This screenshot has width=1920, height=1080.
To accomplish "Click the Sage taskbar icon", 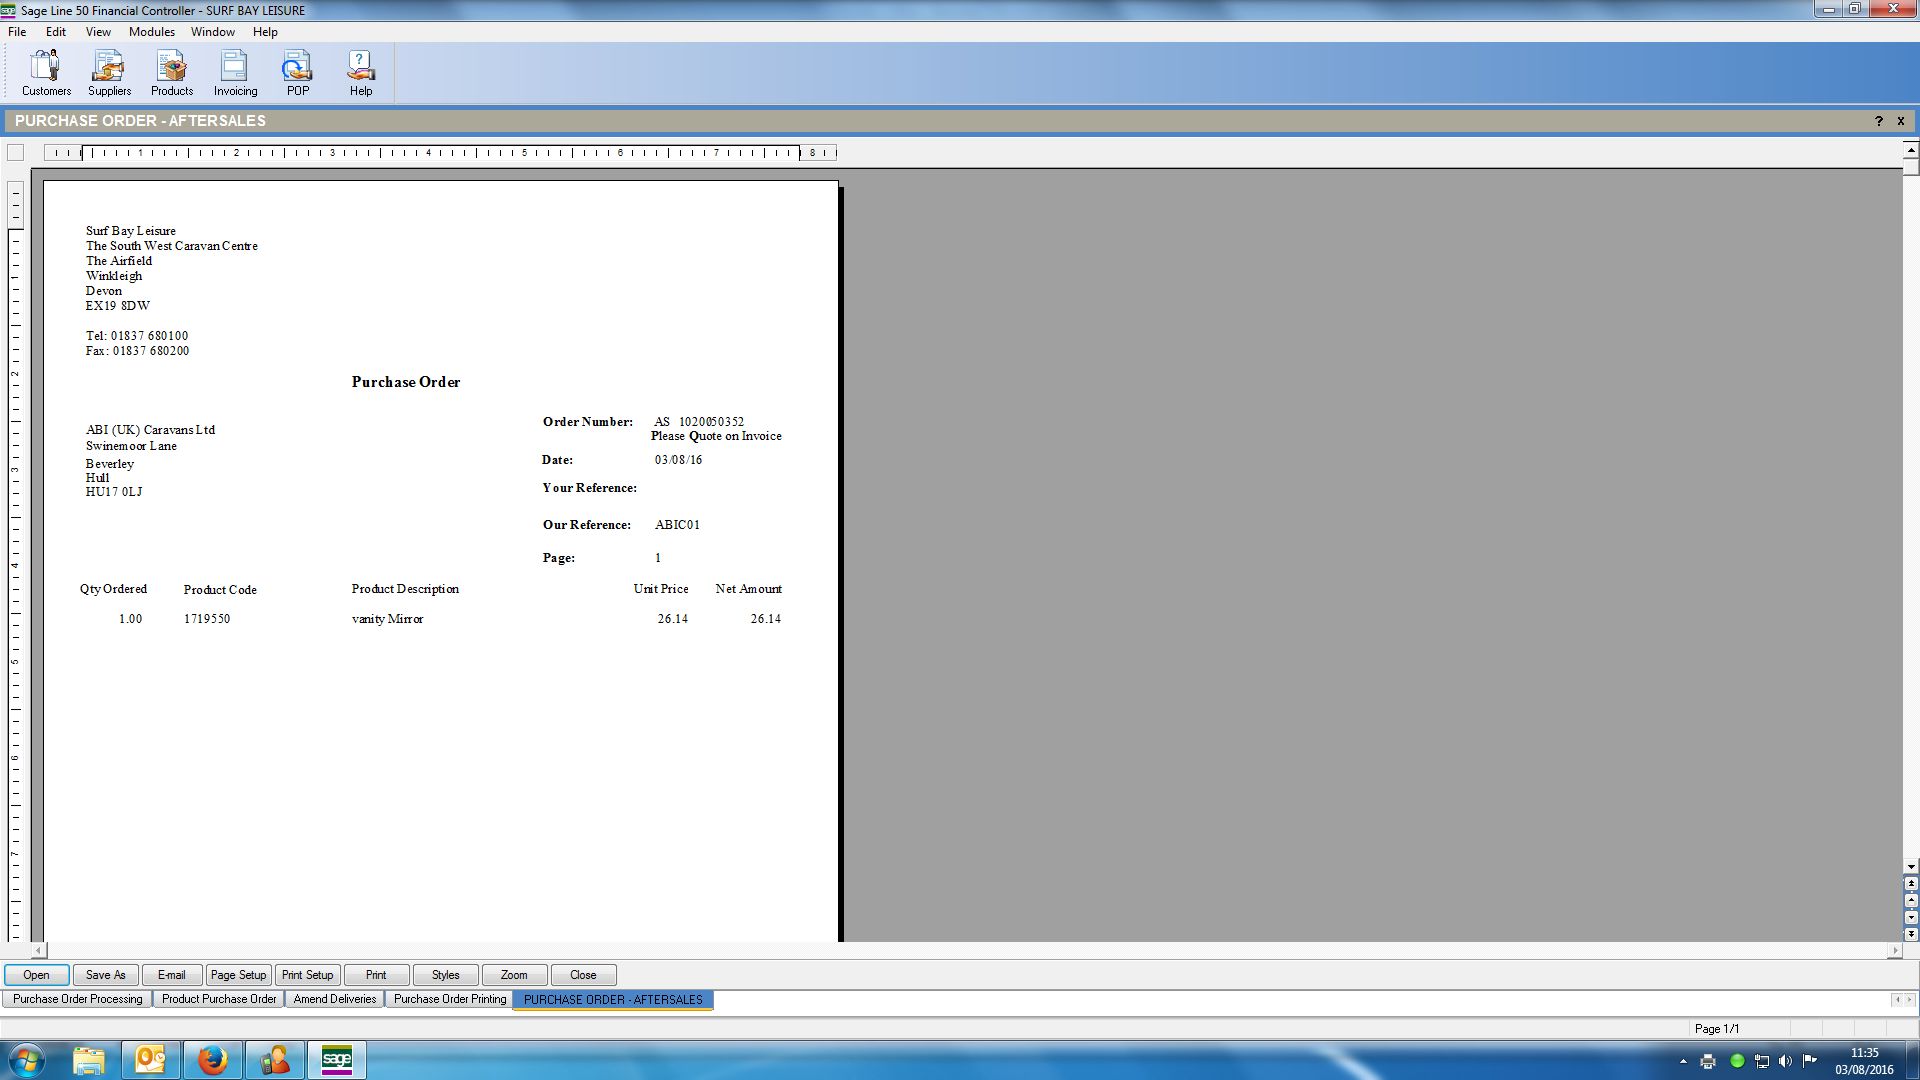I will click(337, 1060).
